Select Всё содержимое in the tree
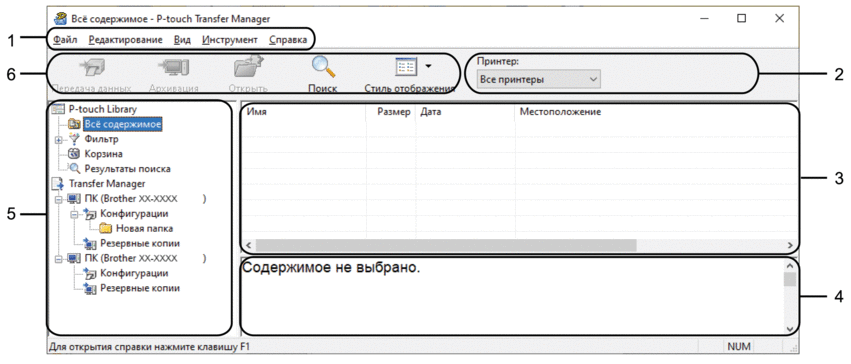The image size is (851, 364). 123,124
